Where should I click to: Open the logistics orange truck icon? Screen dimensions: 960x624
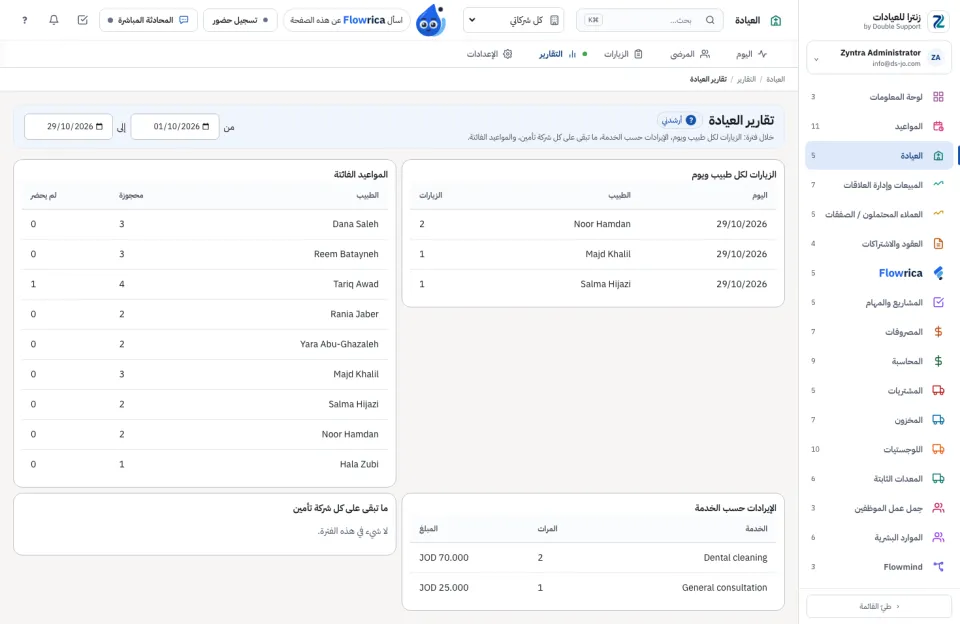point(938,449)
